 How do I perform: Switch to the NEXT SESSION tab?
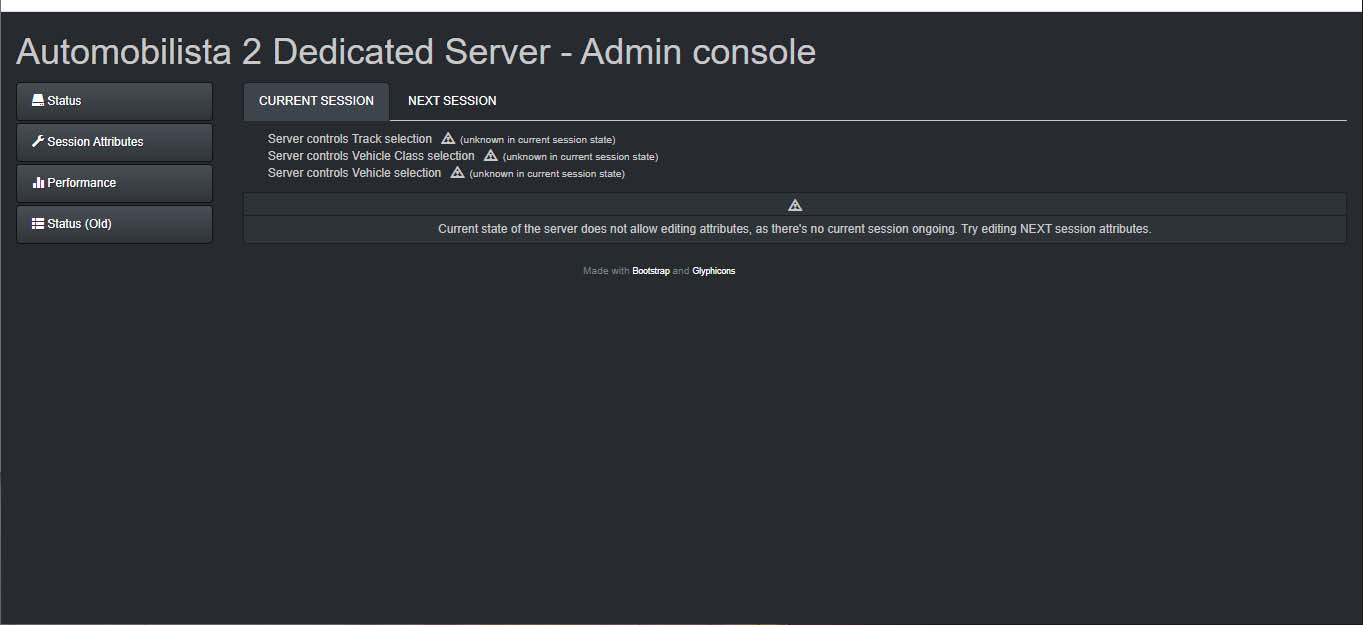[x=452, y=101]
